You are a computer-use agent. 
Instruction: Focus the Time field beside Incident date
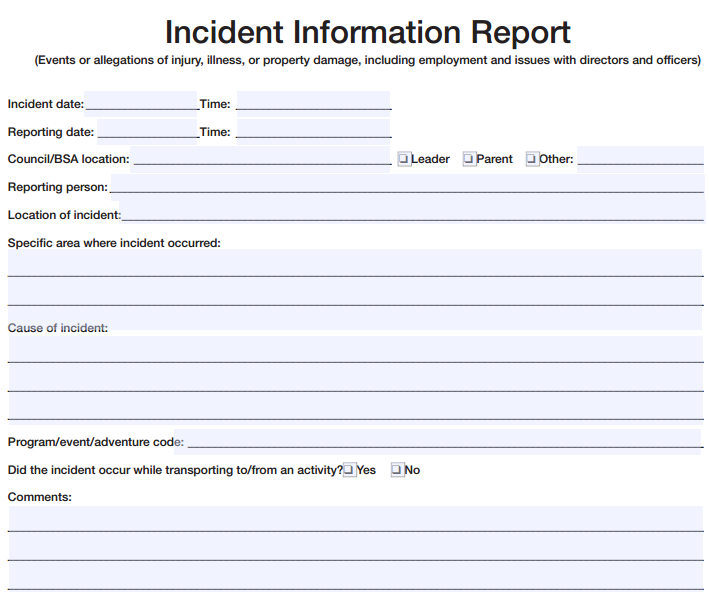(313, 103)
